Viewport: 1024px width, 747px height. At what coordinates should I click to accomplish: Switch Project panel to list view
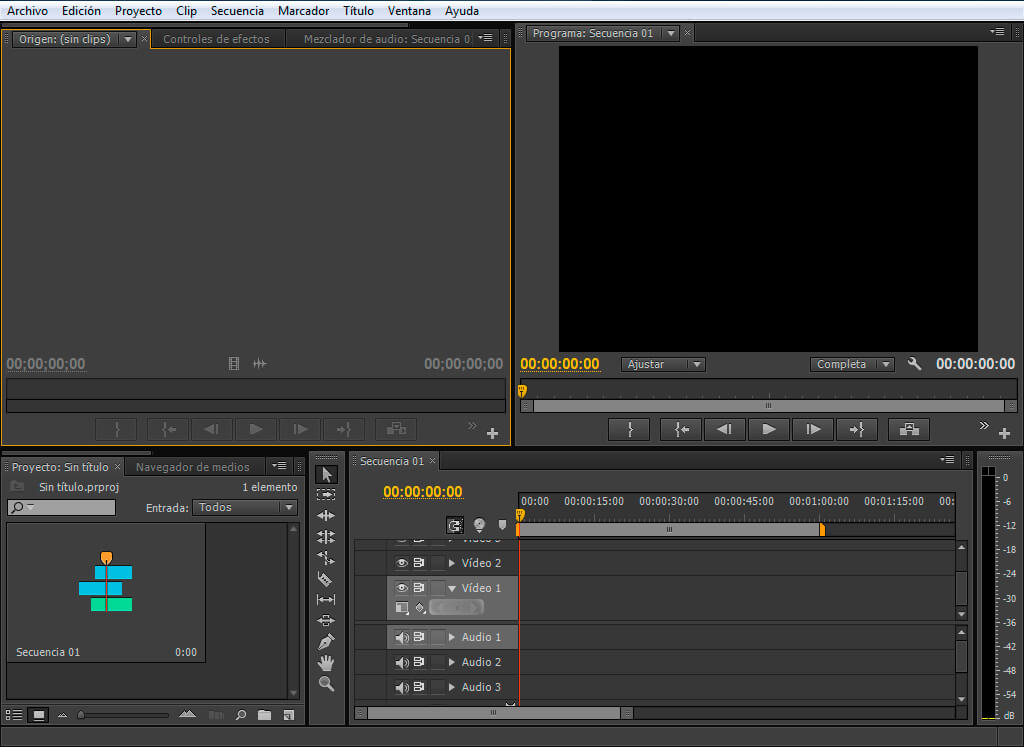pyautogui.click(x=14, y=715)
